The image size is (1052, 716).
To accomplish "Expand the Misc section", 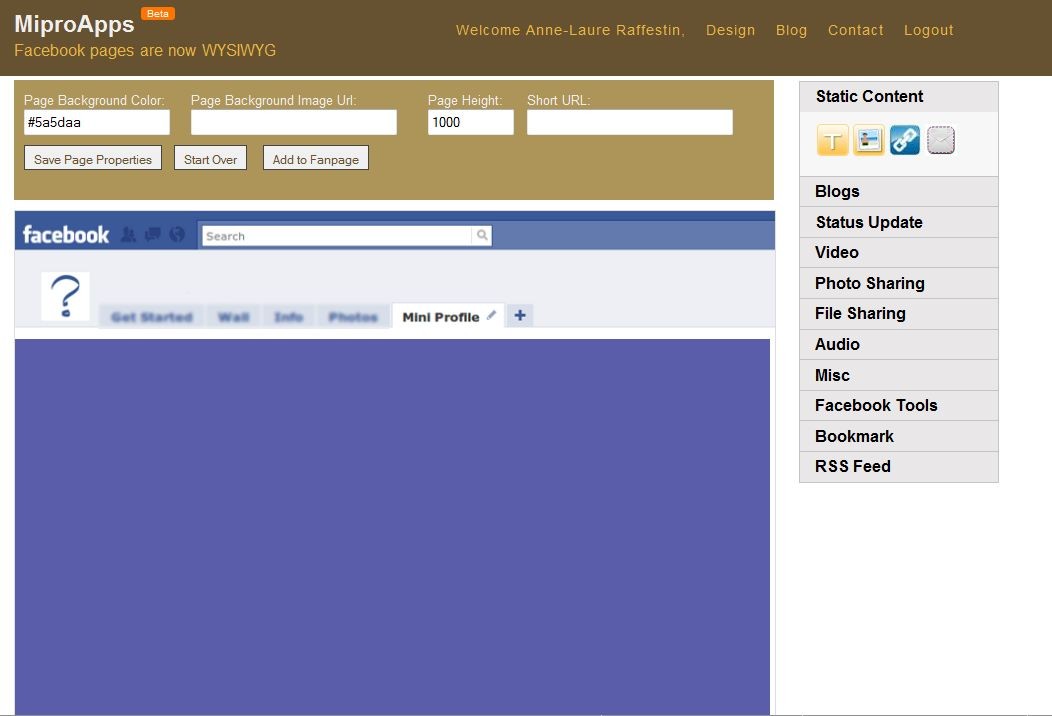I will [898, 375].
